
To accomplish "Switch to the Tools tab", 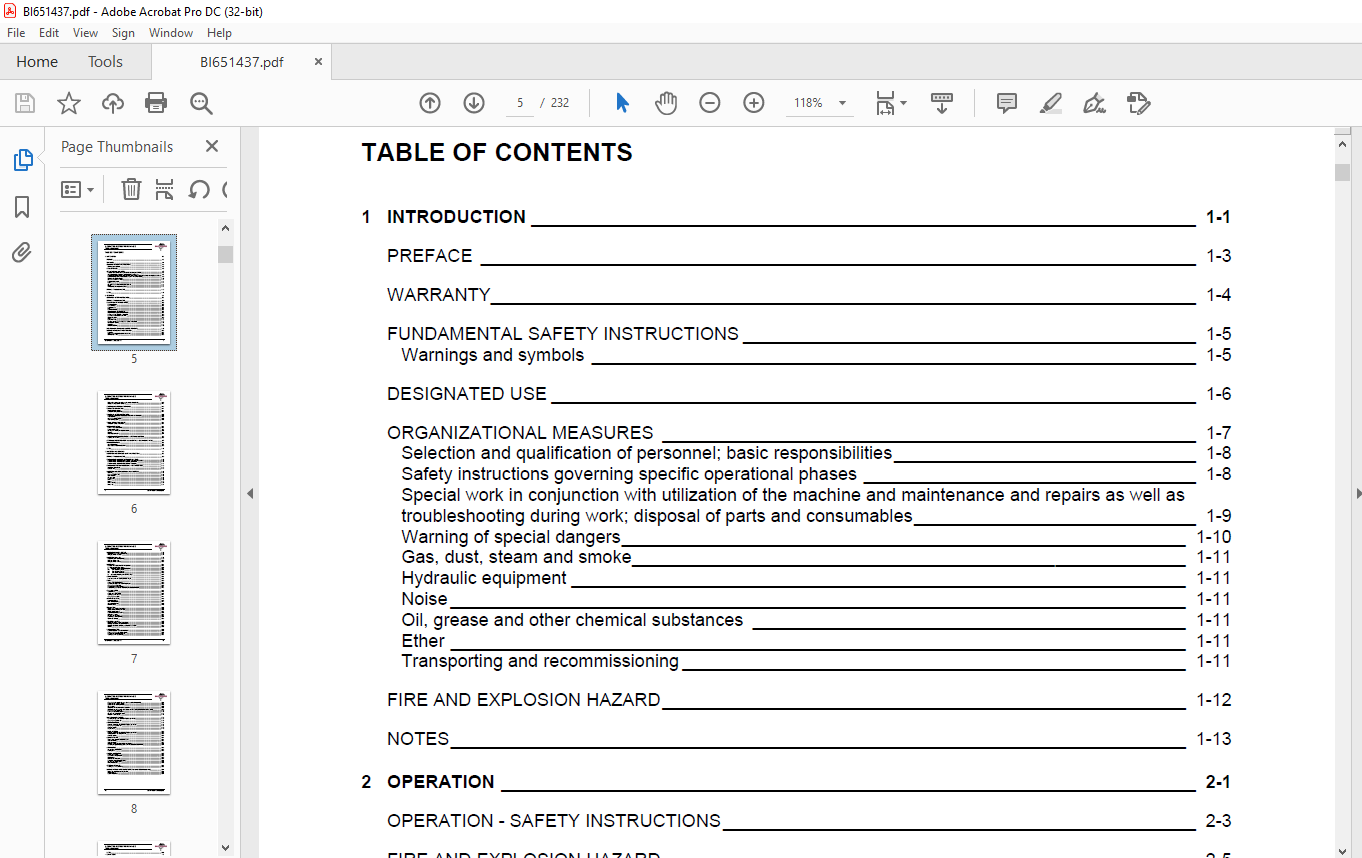I will pyautogui.click(x=105, y=62).
